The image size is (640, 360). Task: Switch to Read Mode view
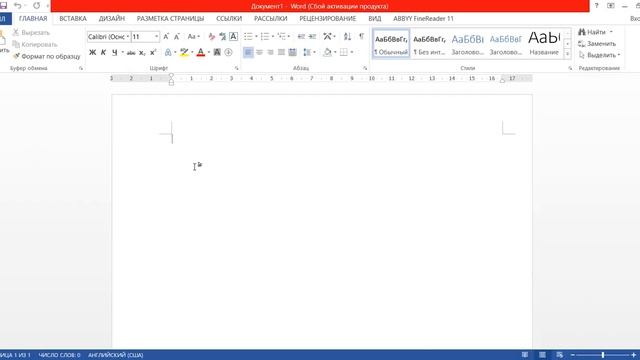525,355
